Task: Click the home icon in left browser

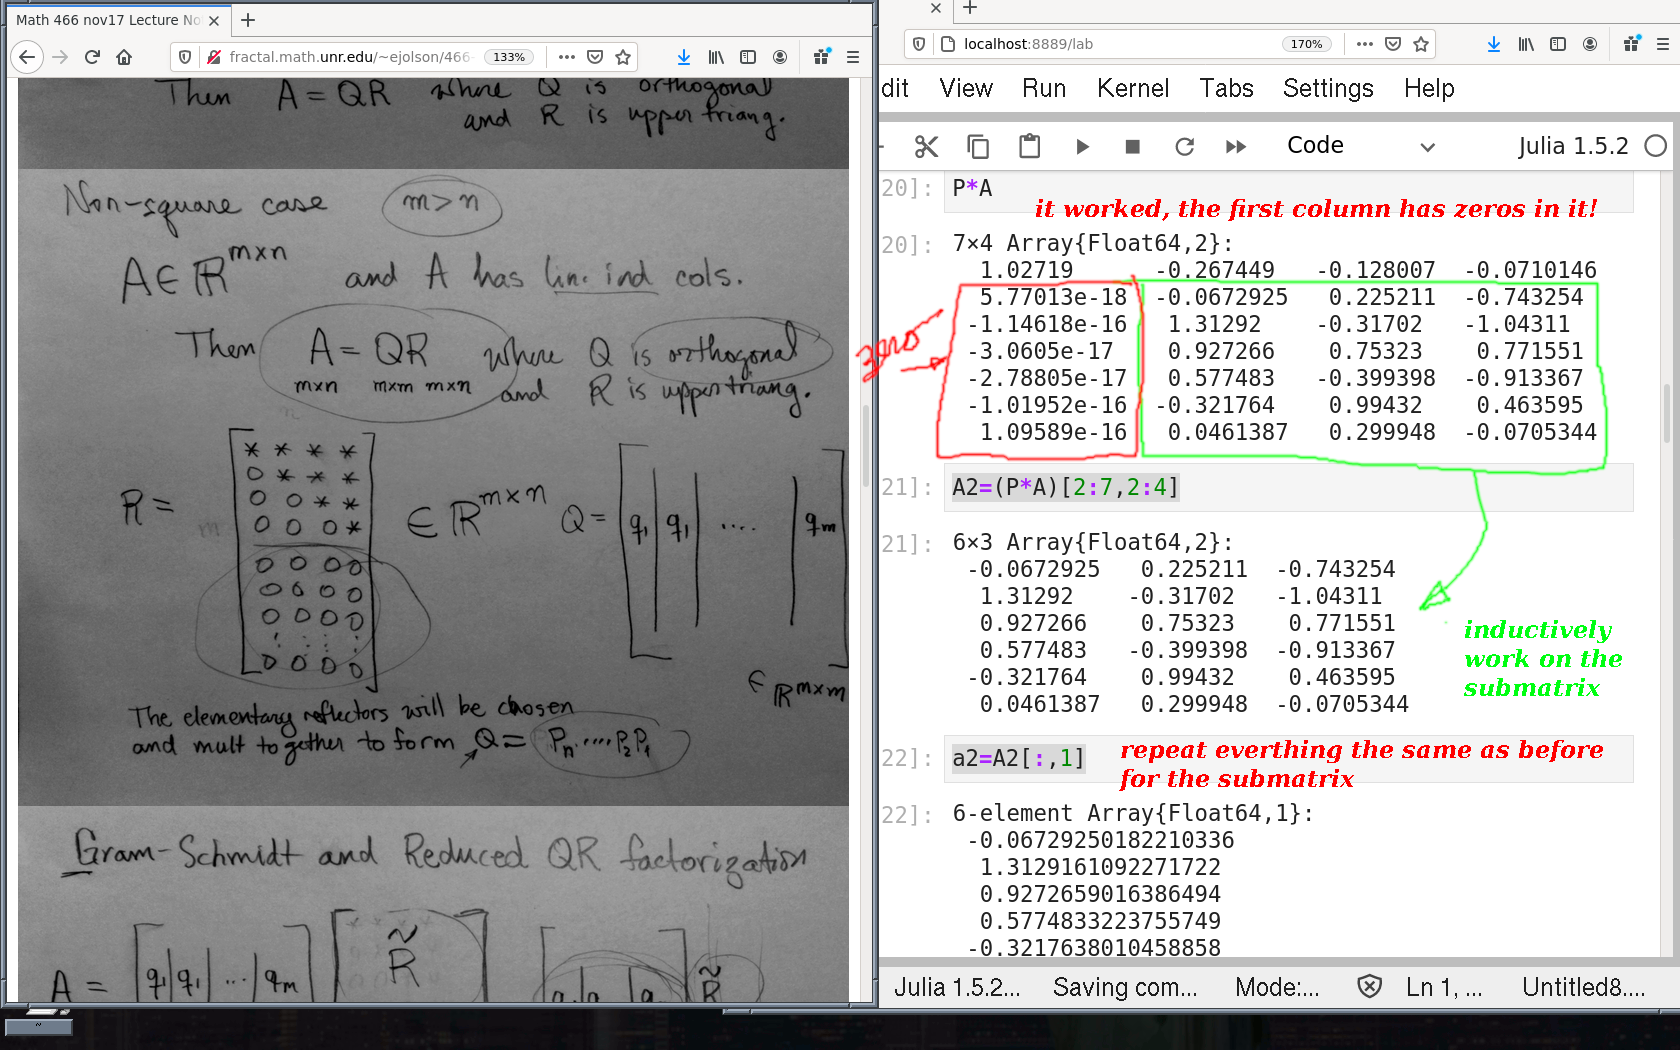Action: [x=124, y=57]
